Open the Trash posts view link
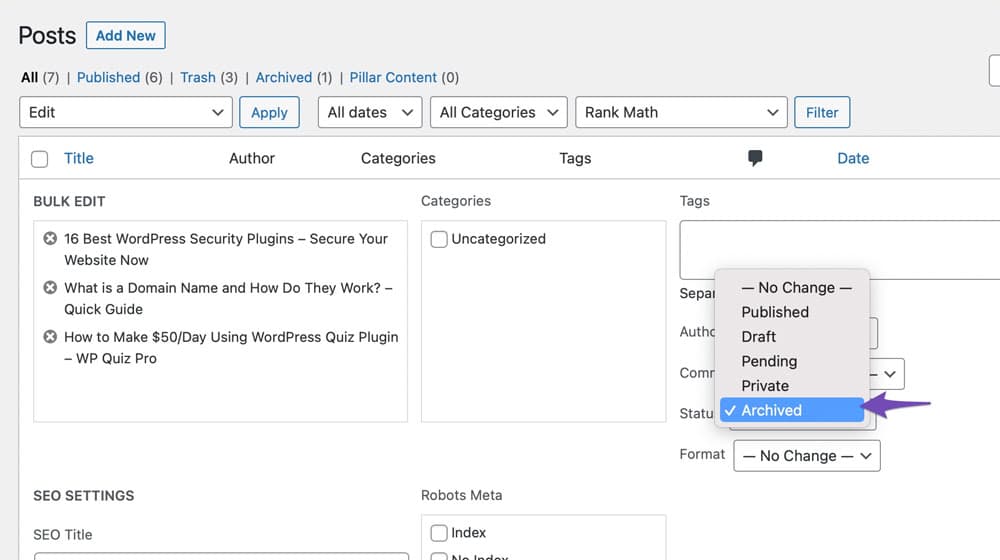Image resolution: width=1000 pixels, height=560 pixels. (x=197, y=77)
